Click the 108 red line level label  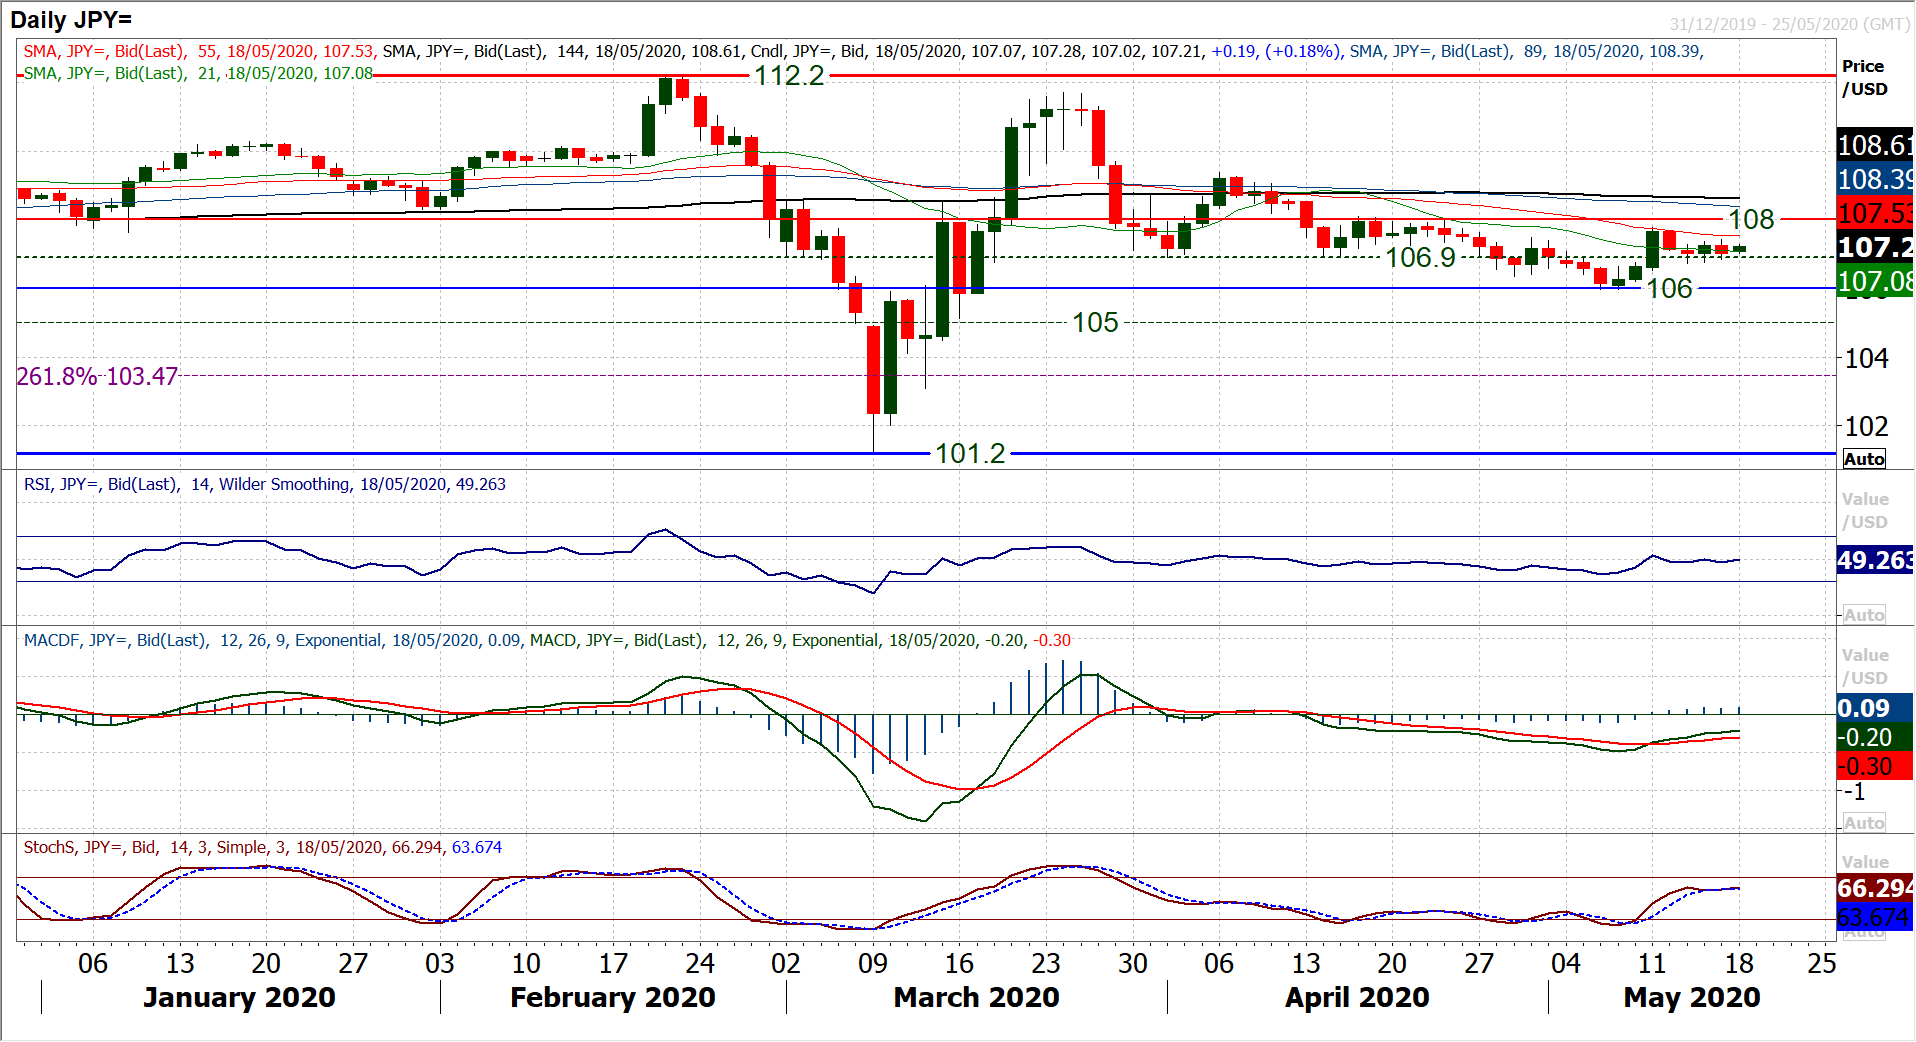click(x=1751, y=220)
